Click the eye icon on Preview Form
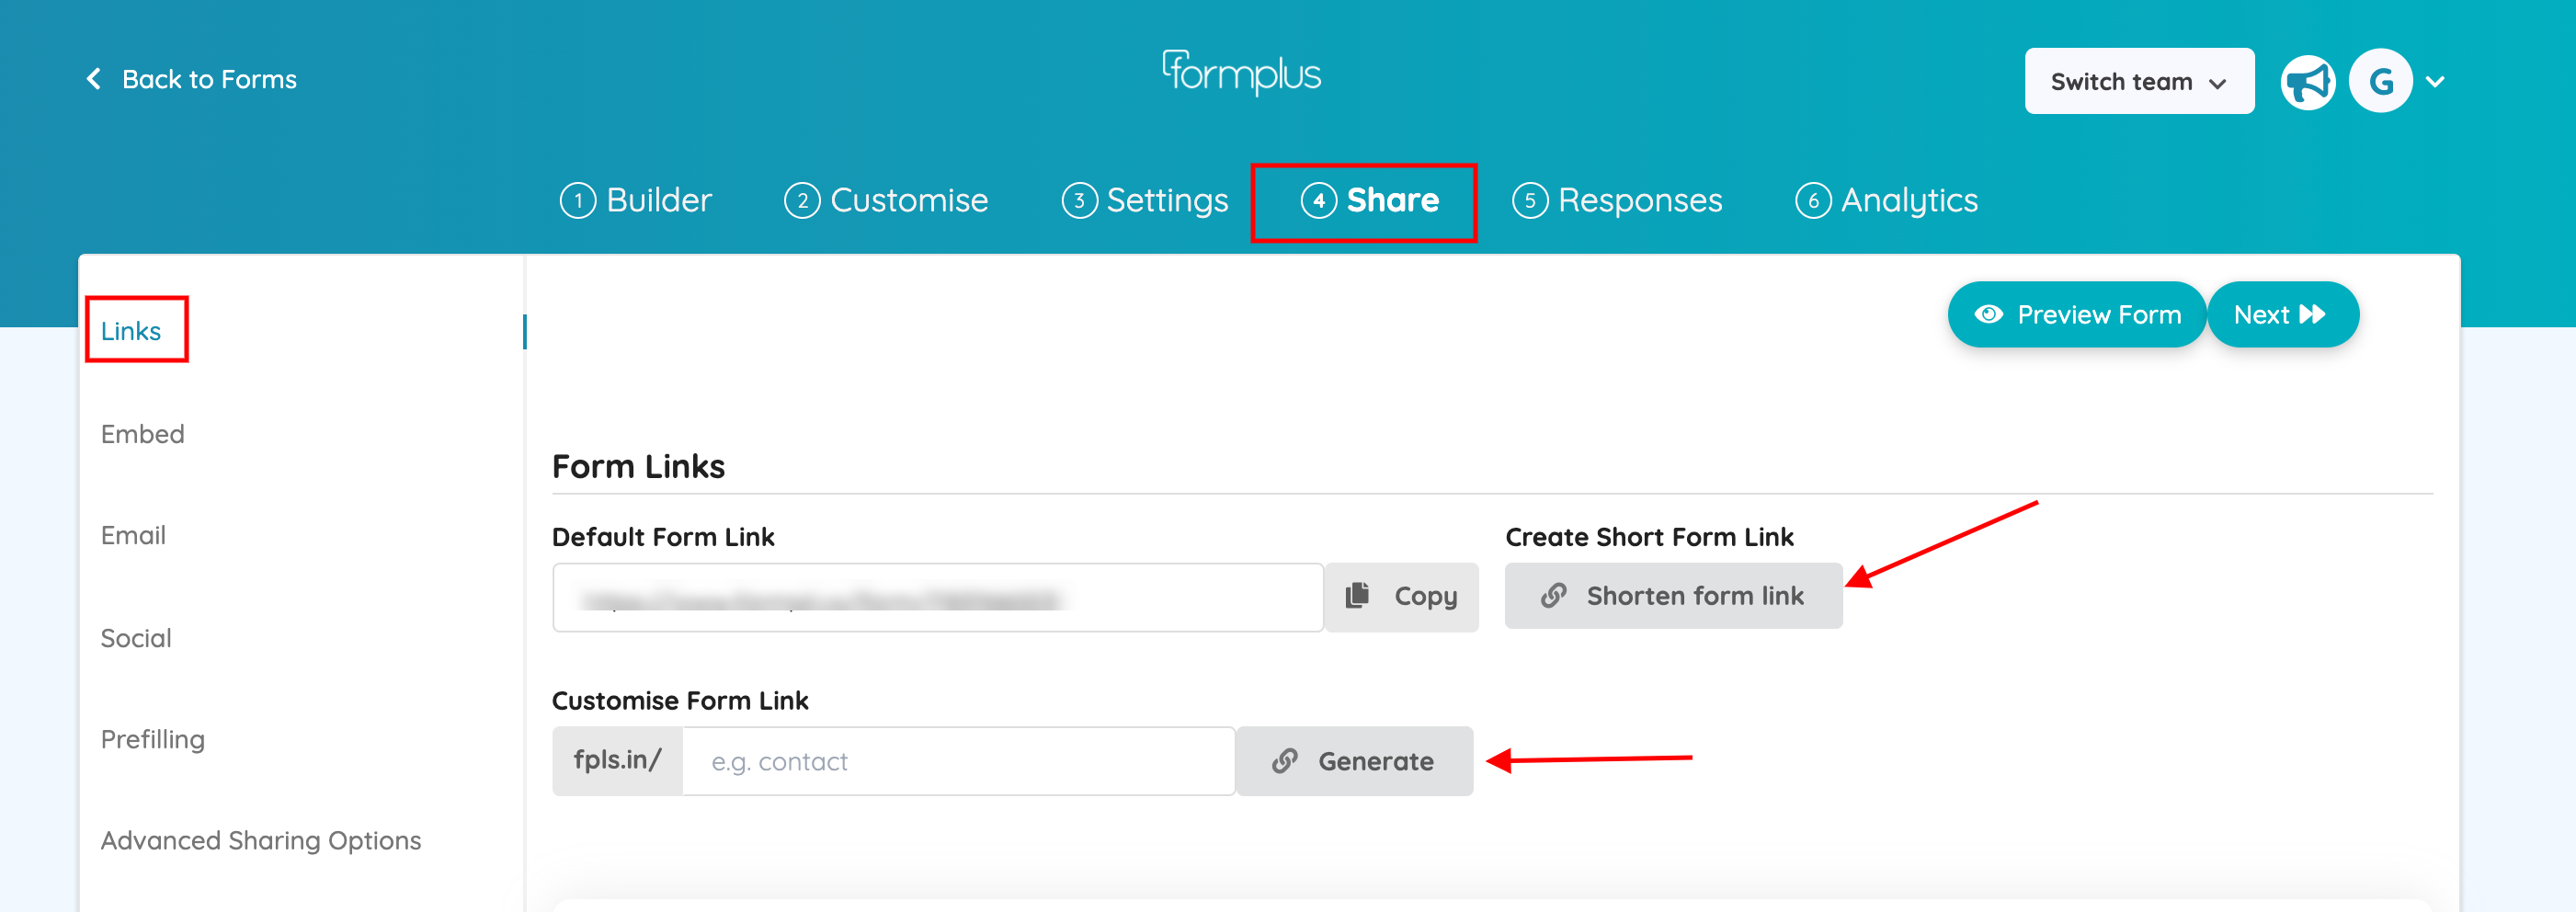The image size is (2576, 912). 1988,314
